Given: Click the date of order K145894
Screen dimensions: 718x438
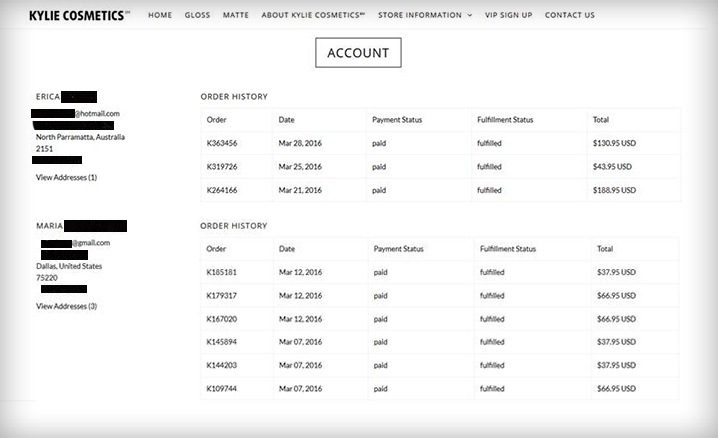Looking at the screenshot, I should [x=300, y=342].
